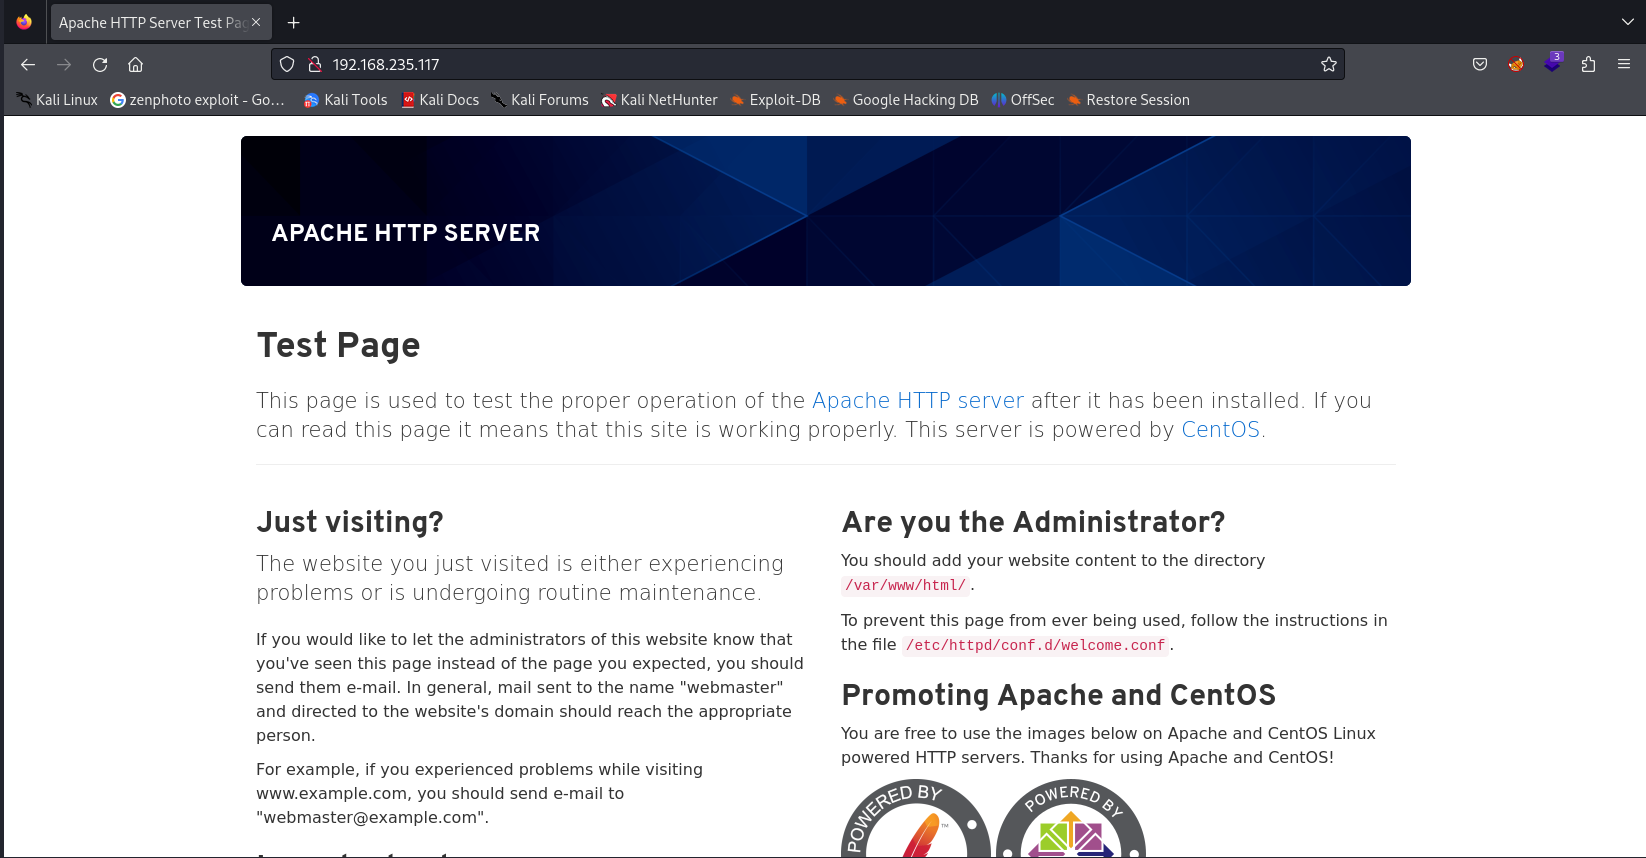Select the Apache HTTP Server Test Page tab
The width and height of the screenshot is (1646, 858).
click(x=150, y=23)
